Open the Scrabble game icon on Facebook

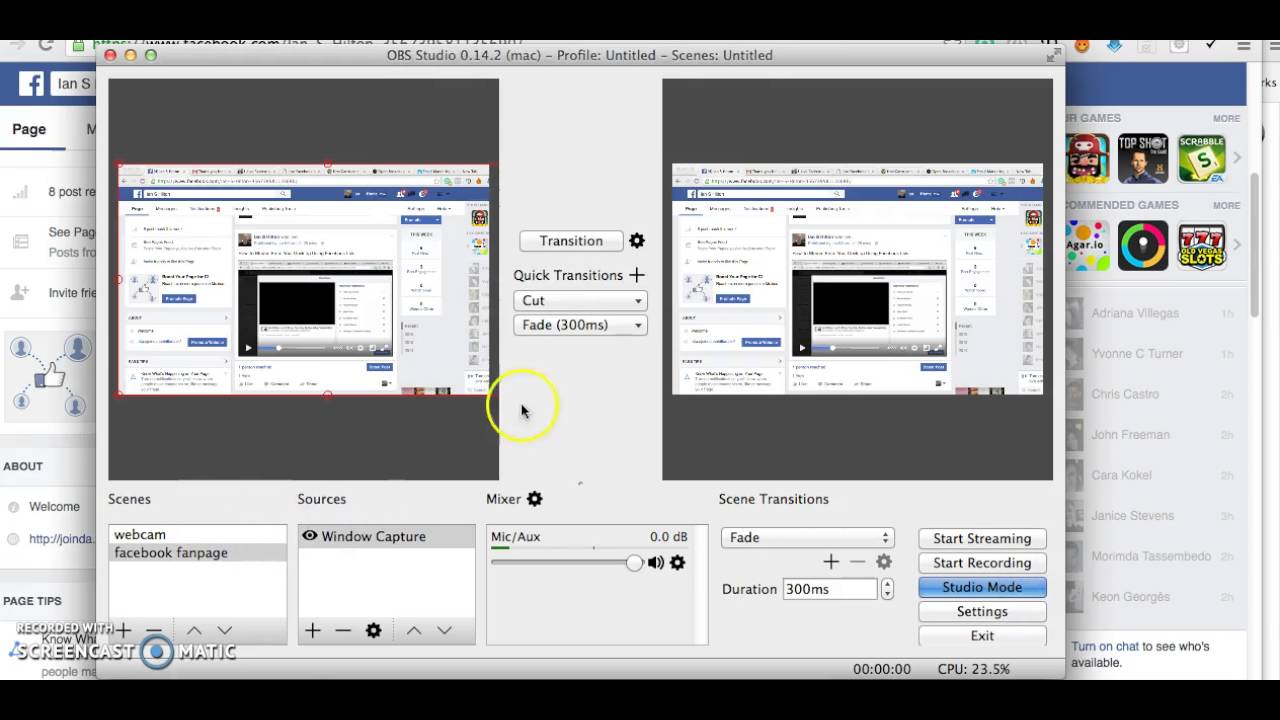pyautogui.click(x=1201, y=158)
